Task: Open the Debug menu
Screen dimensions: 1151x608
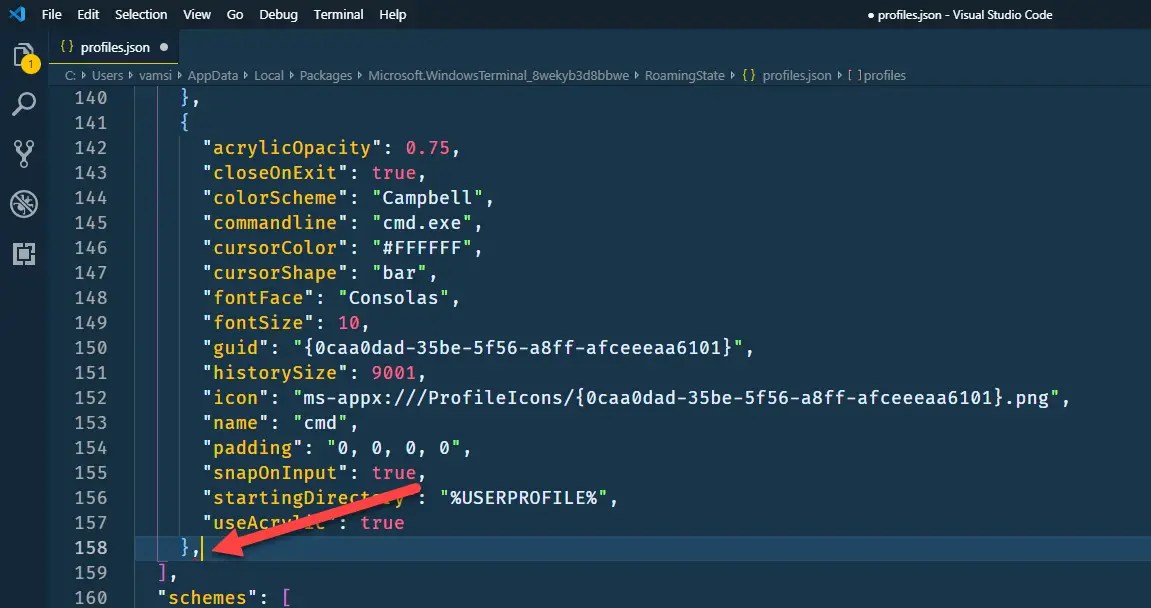Action: click(278, 15)
